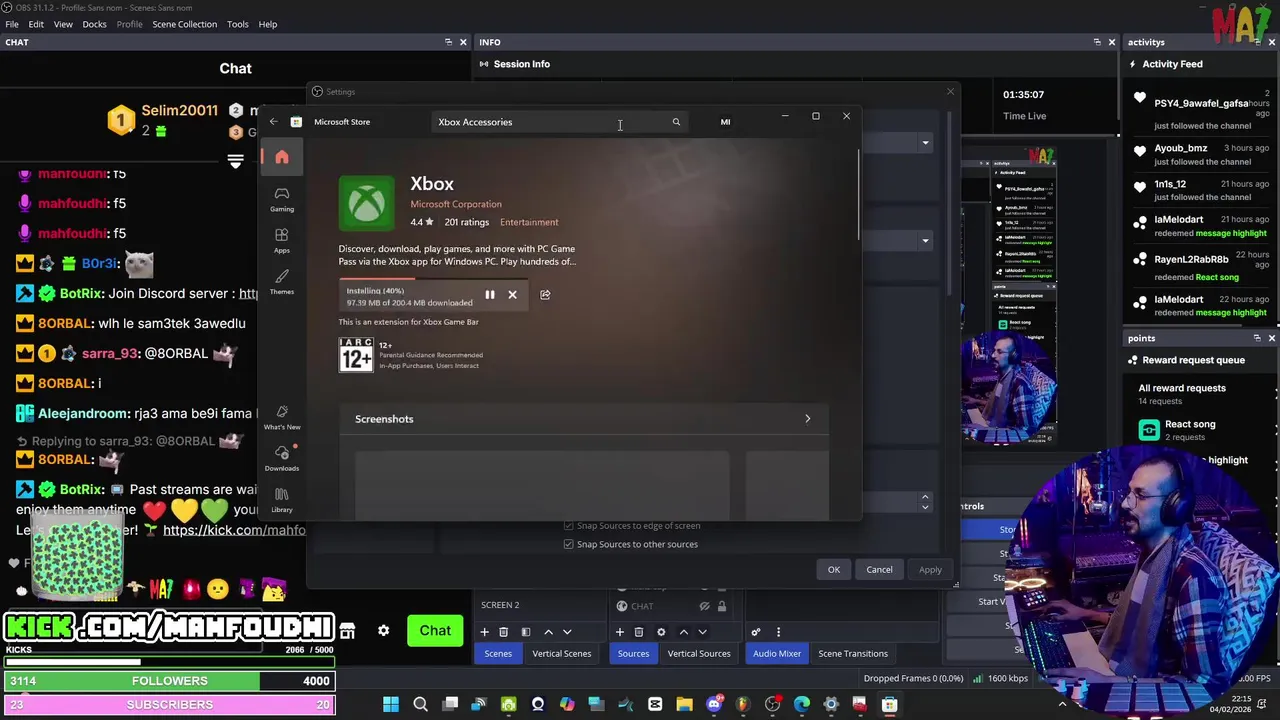This screenshot has width=1280, height=720.
Task: Open OBS Docks menu
Action: tap(94, 24)
